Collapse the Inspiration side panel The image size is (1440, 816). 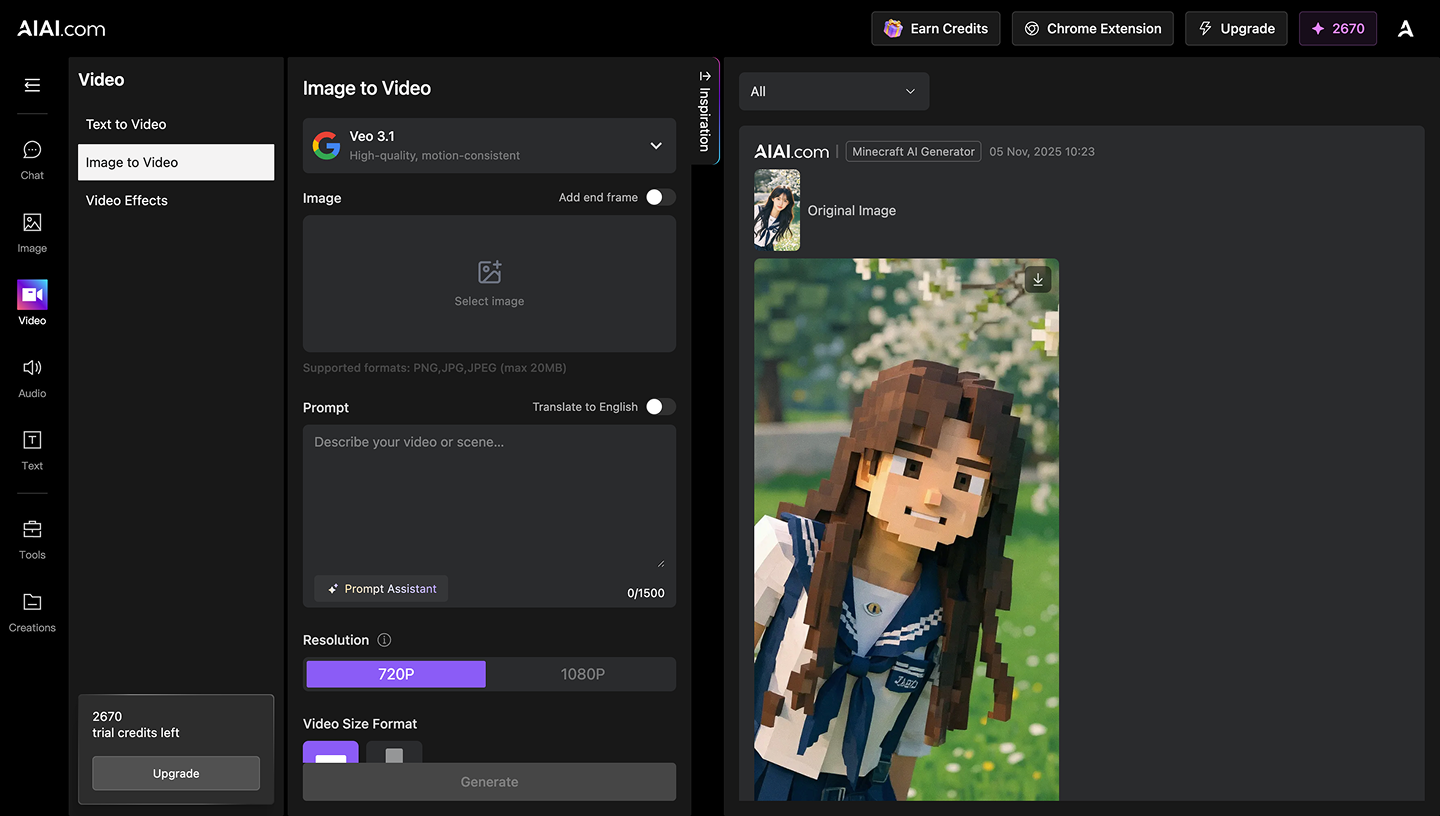(704, 110)
